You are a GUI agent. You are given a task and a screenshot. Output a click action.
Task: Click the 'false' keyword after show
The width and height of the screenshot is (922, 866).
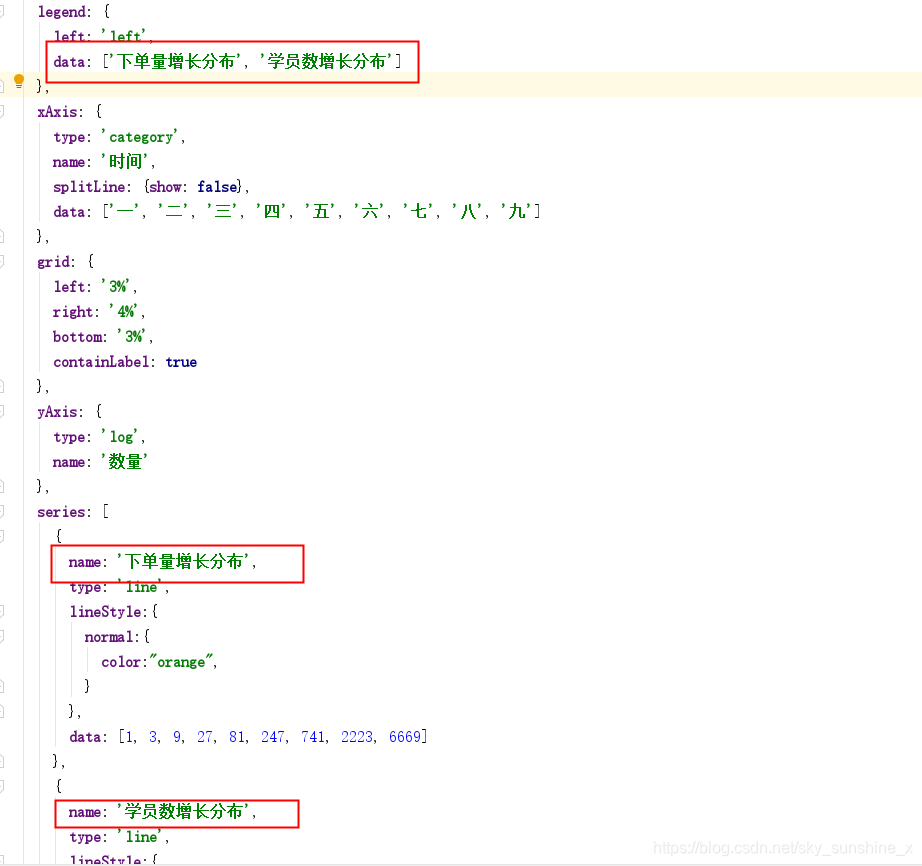[217, 187]
